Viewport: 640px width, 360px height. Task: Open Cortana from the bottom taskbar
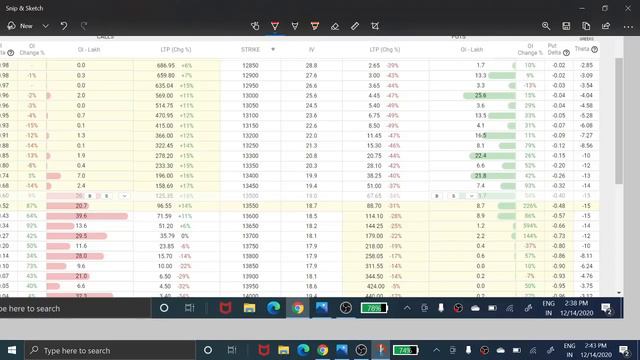(x=208, y=350)
